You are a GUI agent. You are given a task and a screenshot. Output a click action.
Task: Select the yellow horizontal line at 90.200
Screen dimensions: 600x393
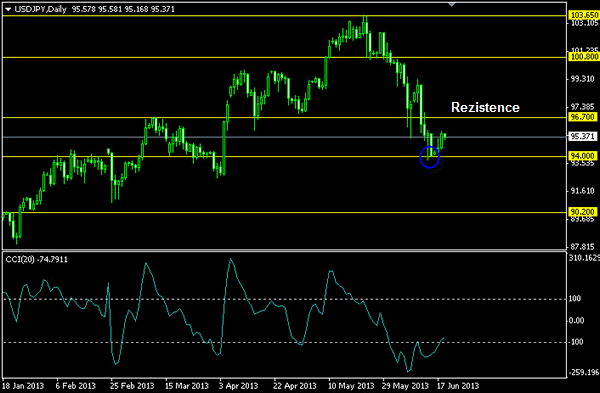coord(284,212)
